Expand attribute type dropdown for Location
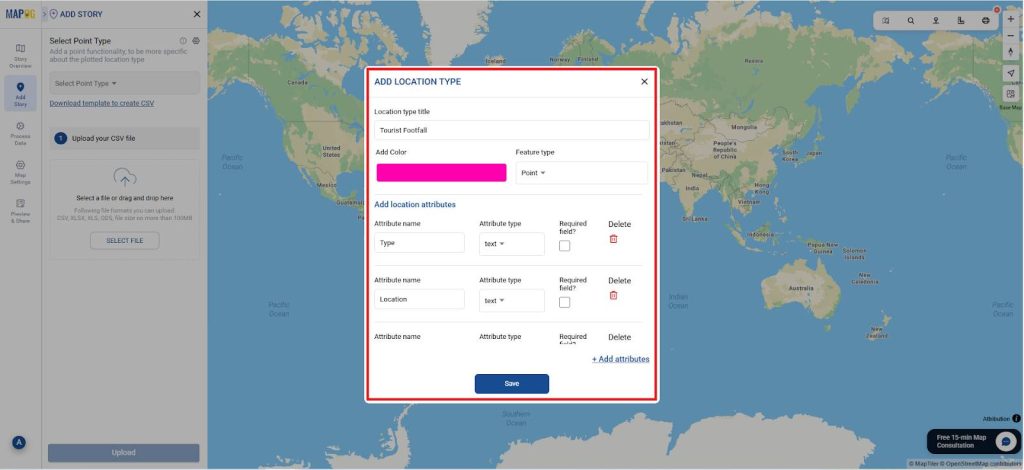Viewport: 1024px width, 470px height. point(511,300)
